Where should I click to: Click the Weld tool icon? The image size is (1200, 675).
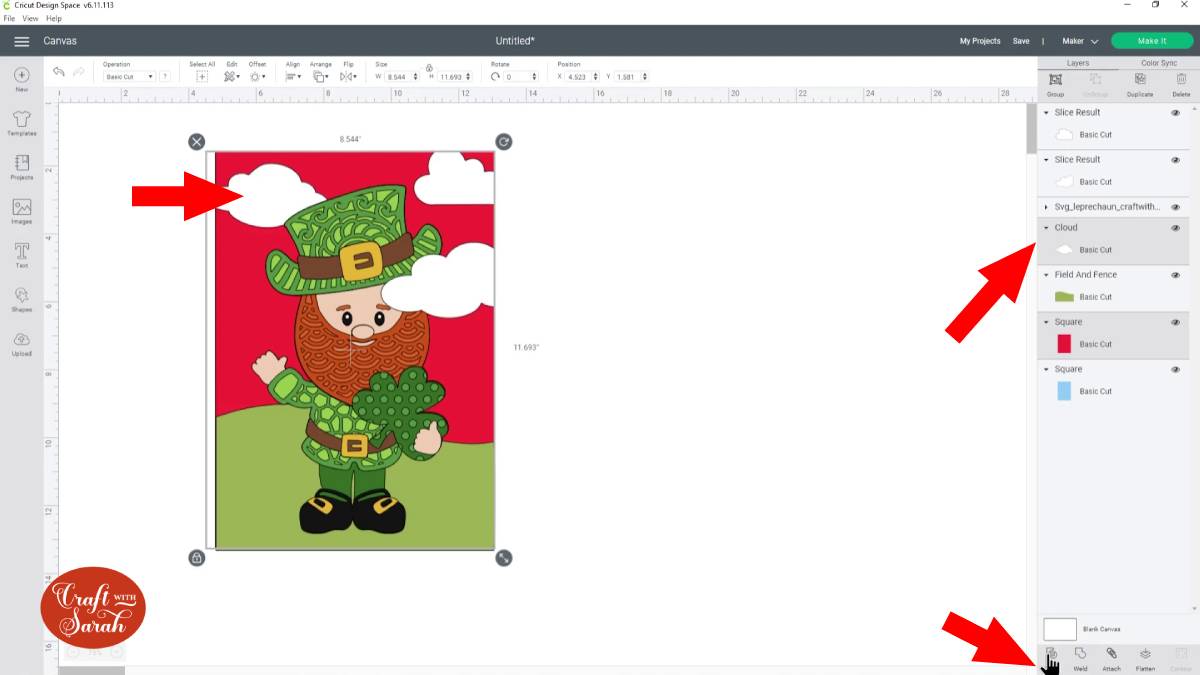pos(1080,656)
